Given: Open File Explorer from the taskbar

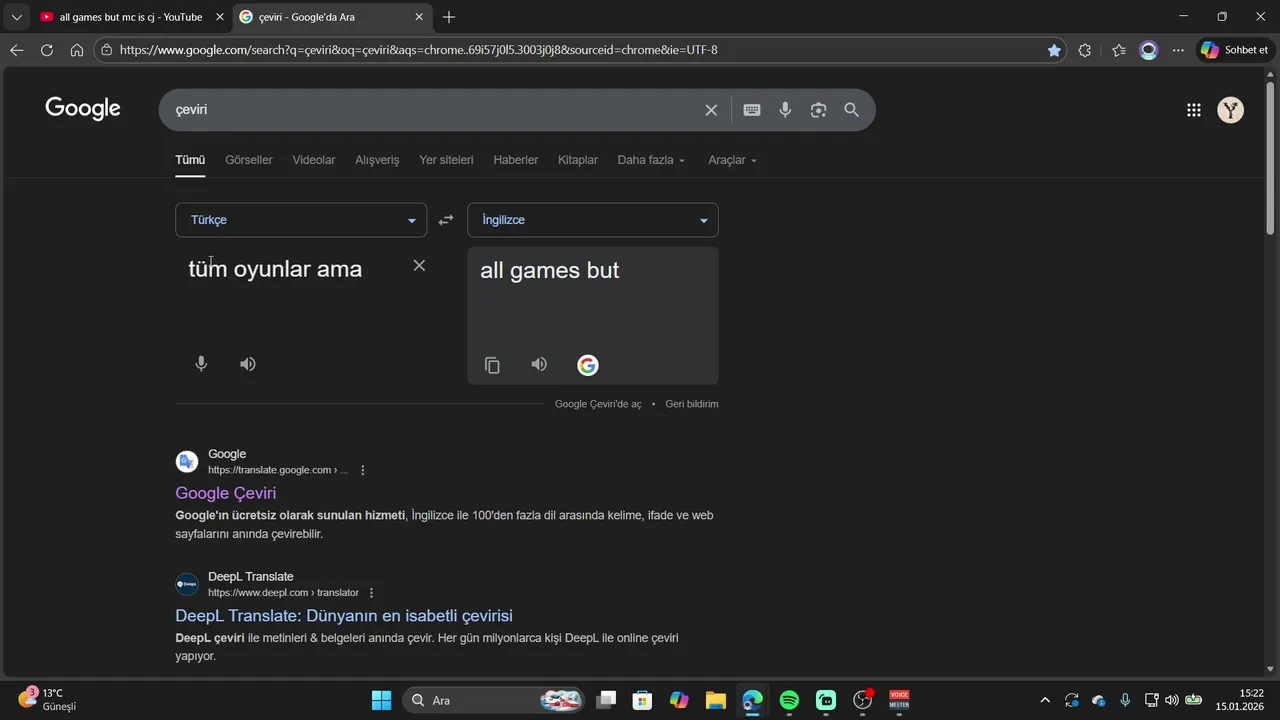Looking at the screenshot, I should 715,700.
